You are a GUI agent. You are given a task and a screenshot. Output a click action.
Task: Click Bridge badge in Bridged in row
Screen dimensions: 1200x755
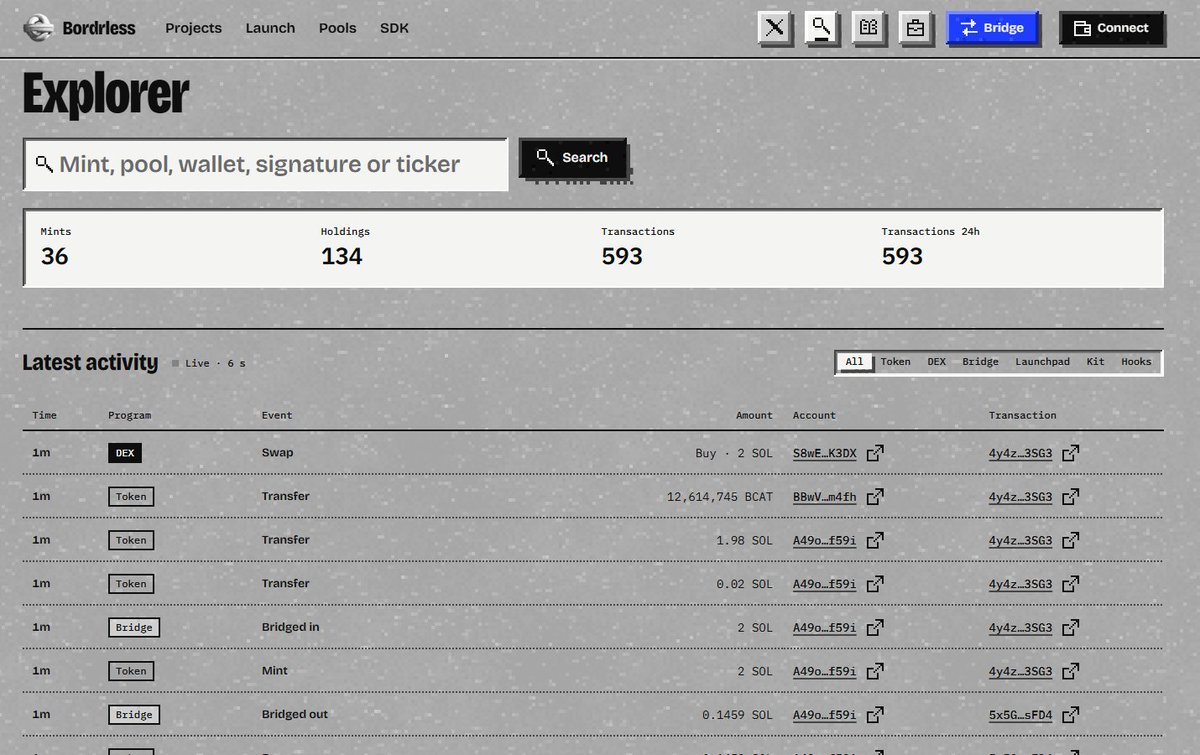(x=134, y=628)
